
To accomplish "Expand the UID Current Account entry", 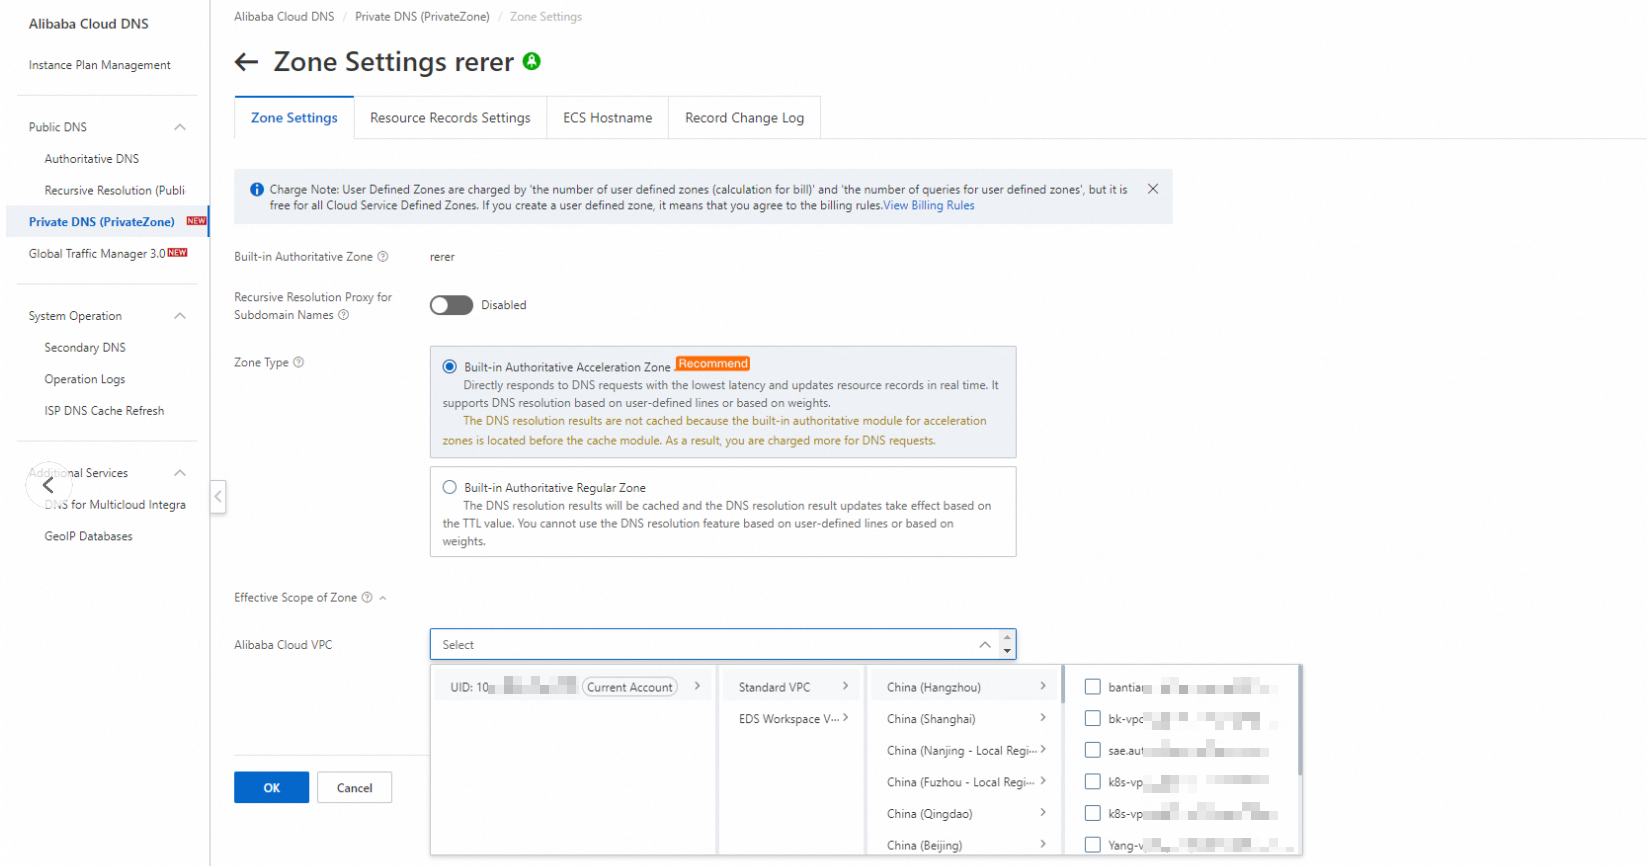I will click(574, 687).
